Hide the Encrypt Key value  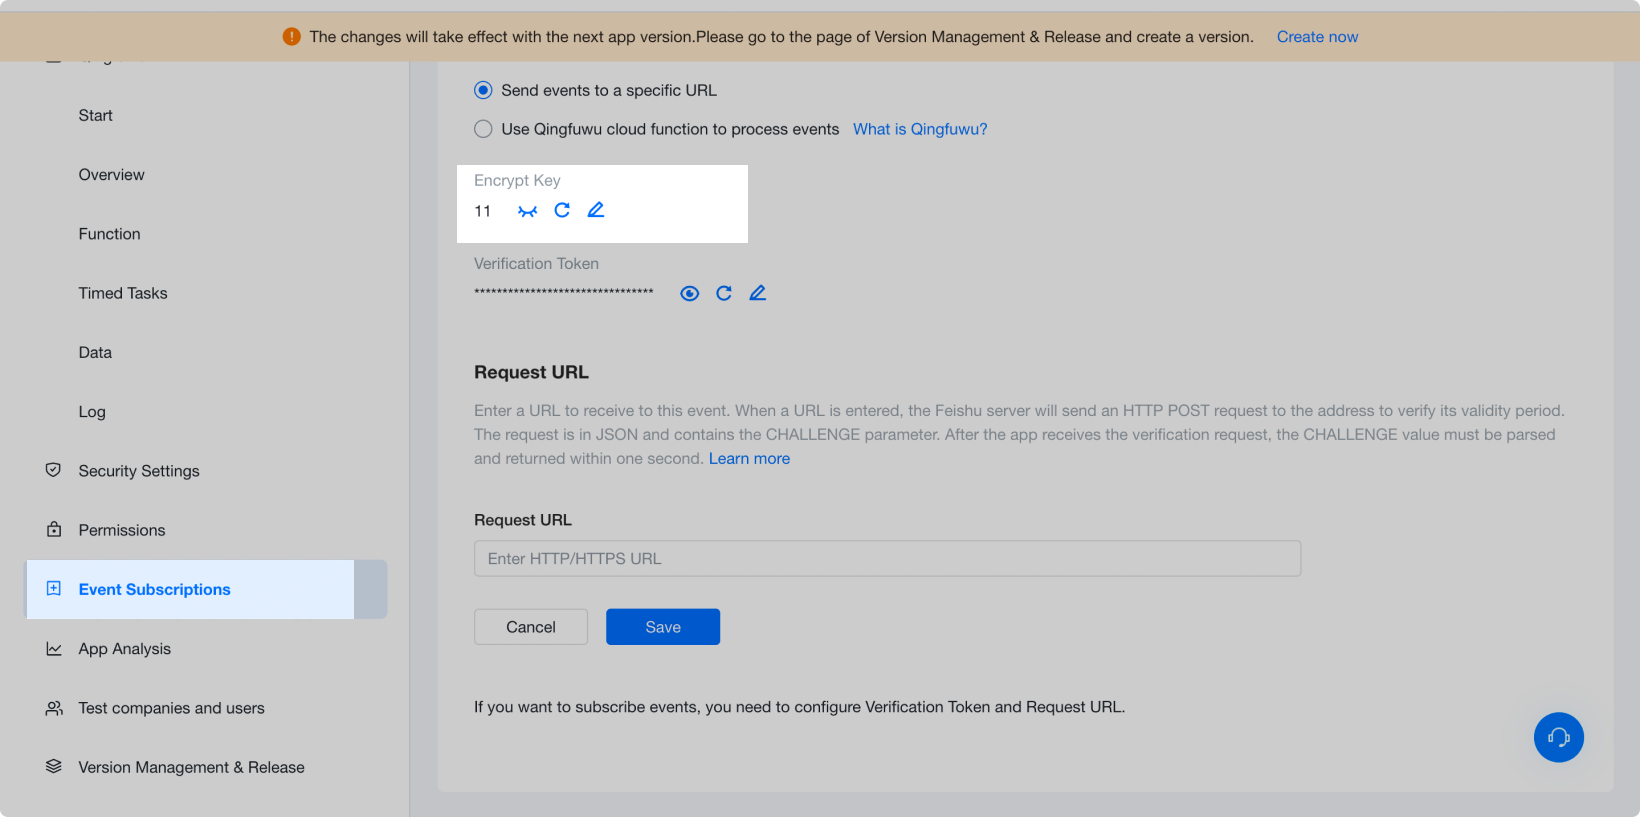[x=528, y=211]
